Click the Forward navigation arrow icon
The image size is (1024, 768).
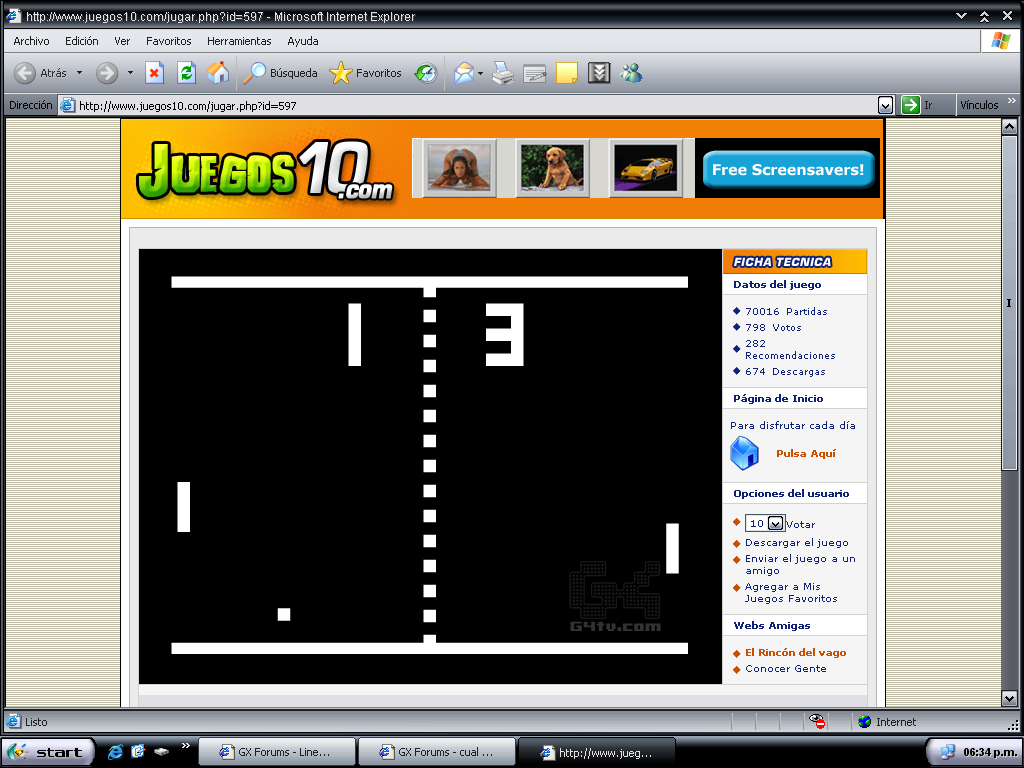click(x=106, y=73)
